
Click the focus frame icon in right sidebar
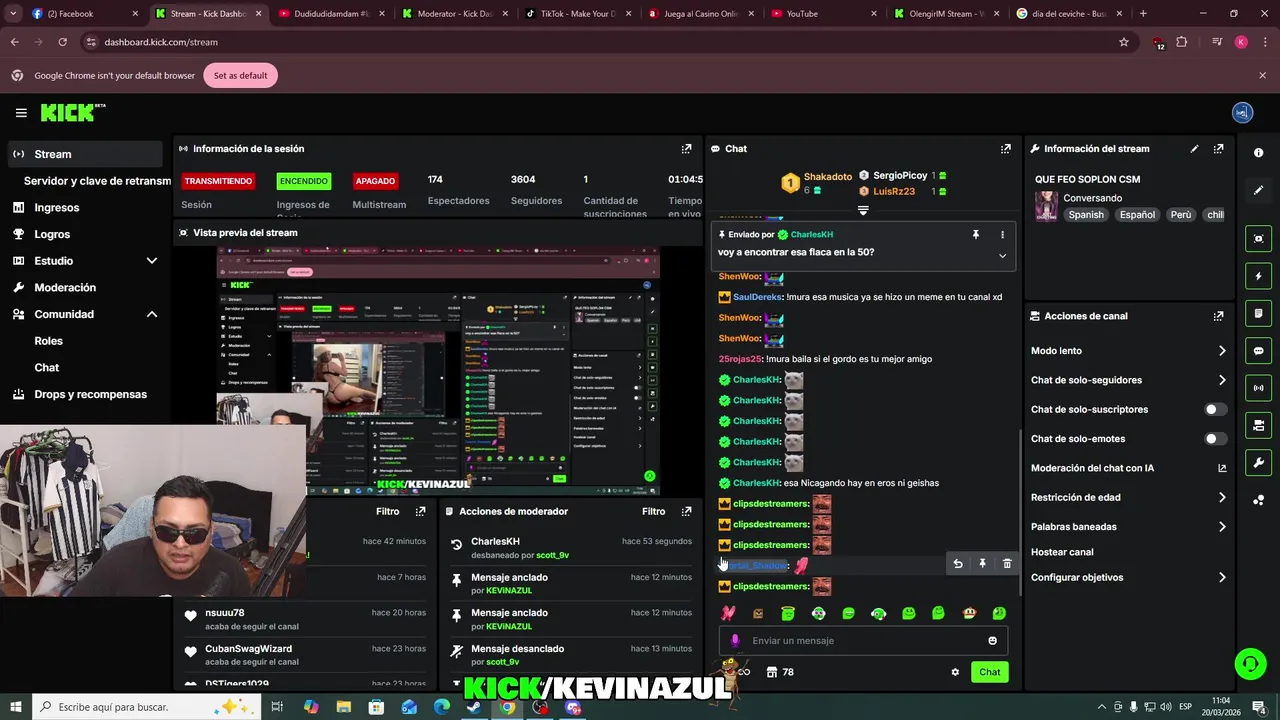click(x=1259, y=238)
